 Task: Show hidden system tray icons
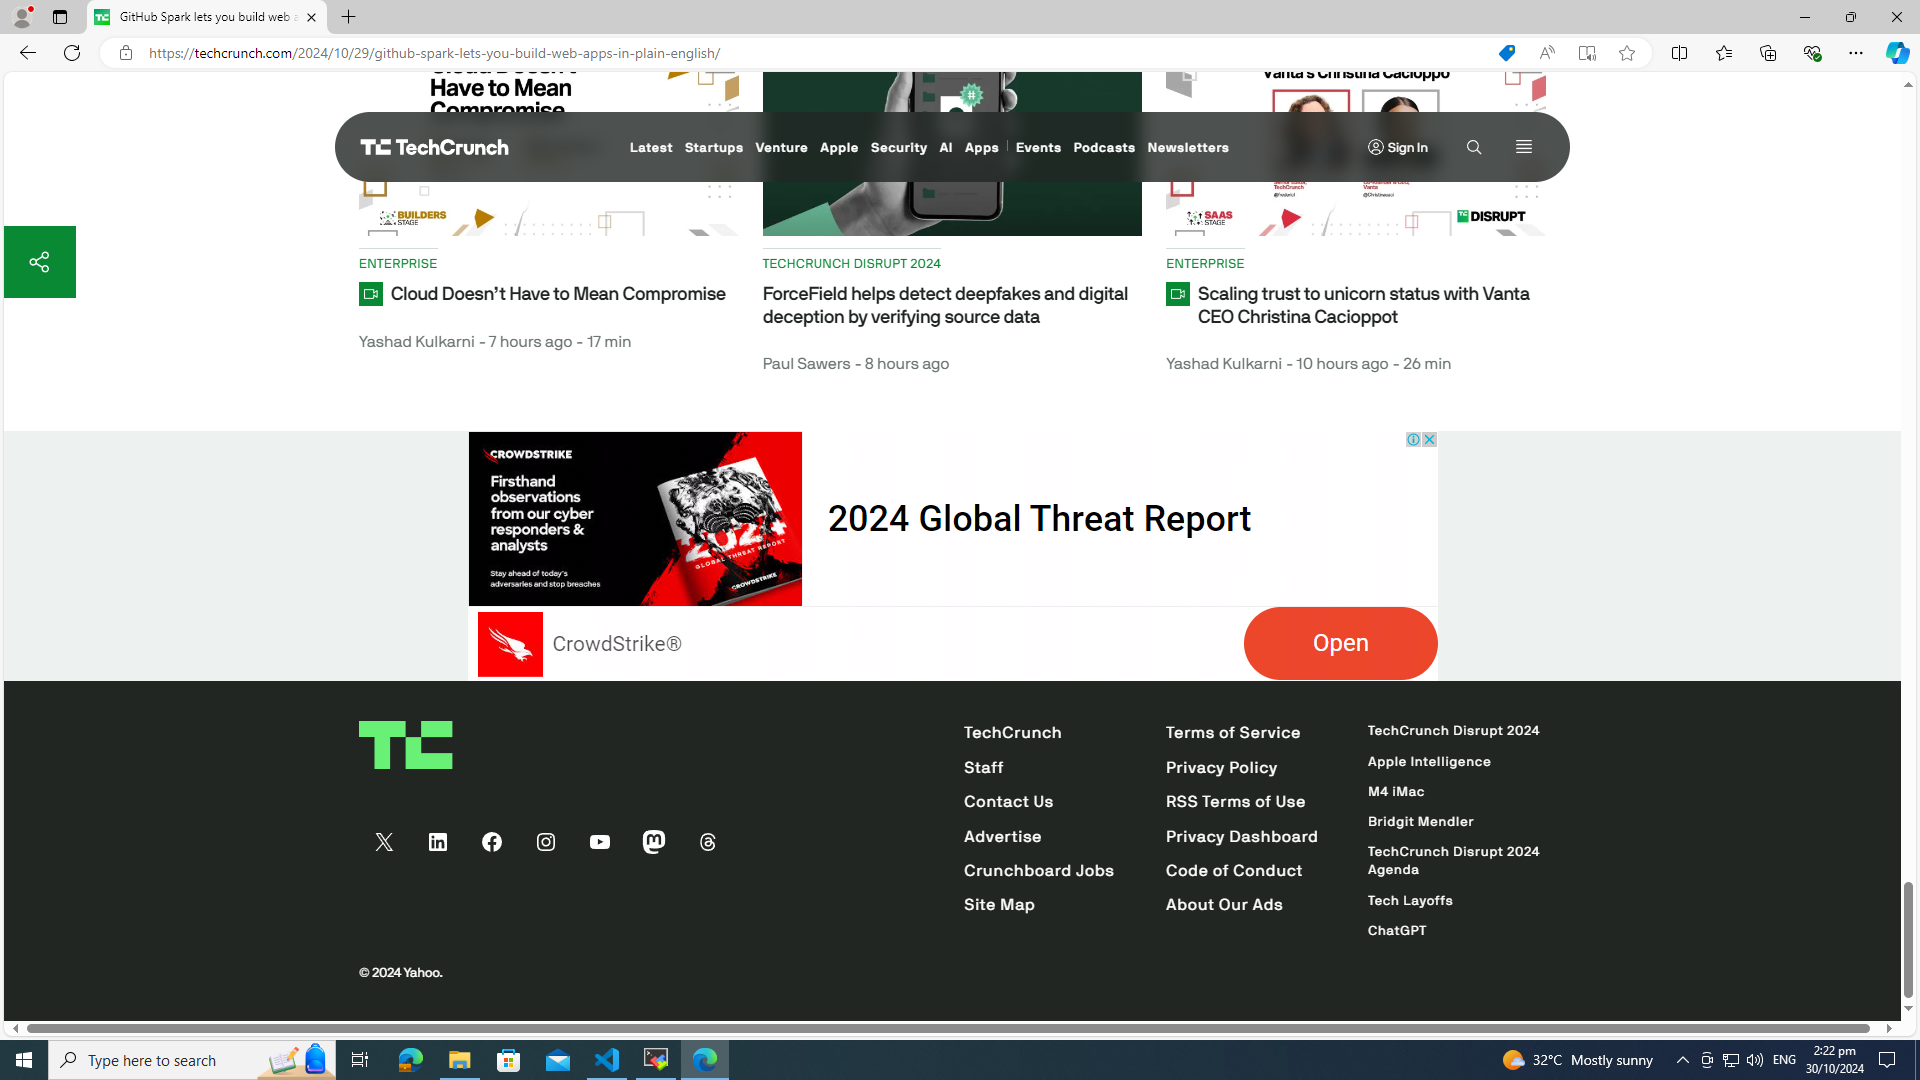[x=1682, y=1060]
